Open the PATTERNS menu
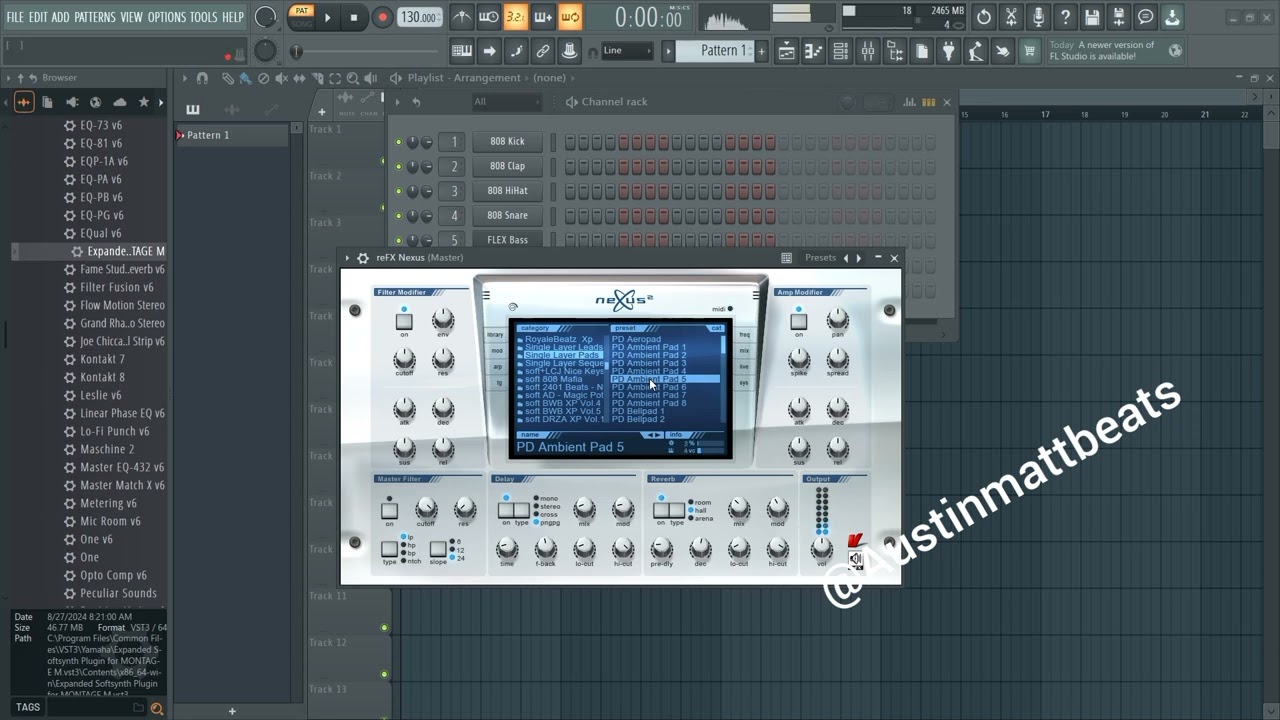The height and width of the screenshot is (720, 1280). (x=95, y=17)
